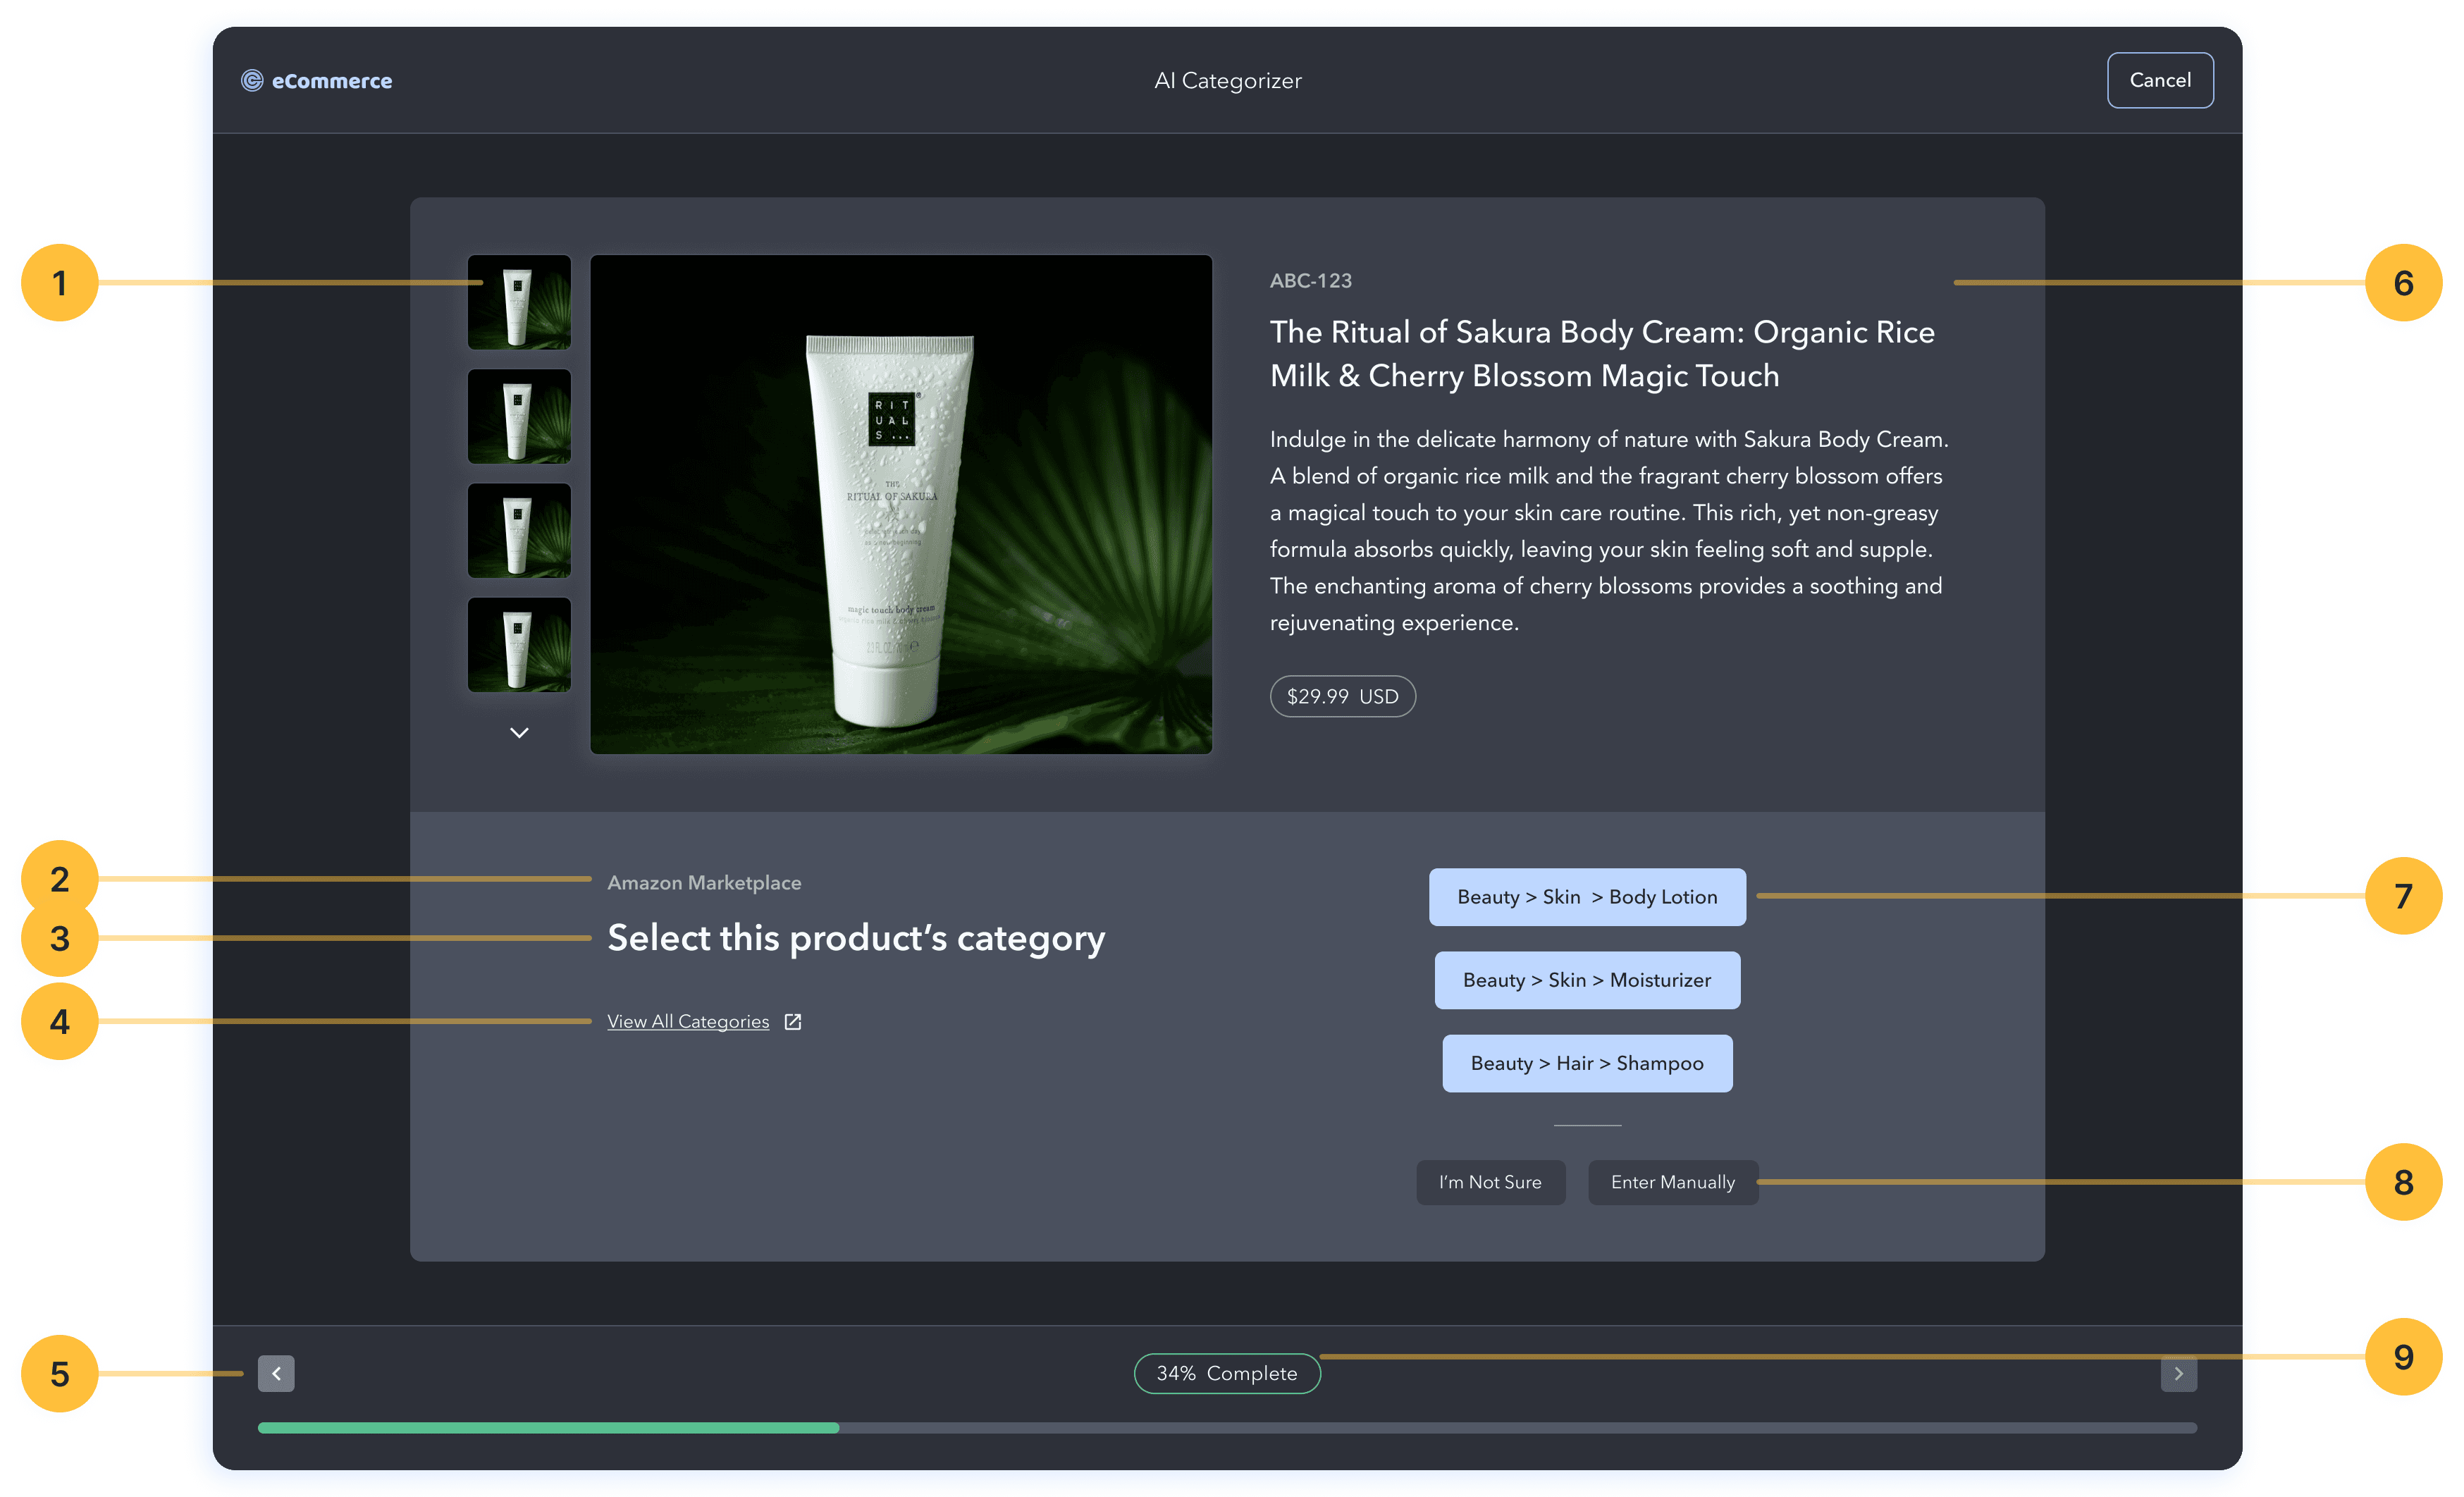Click the main product image

click(901, 504)
